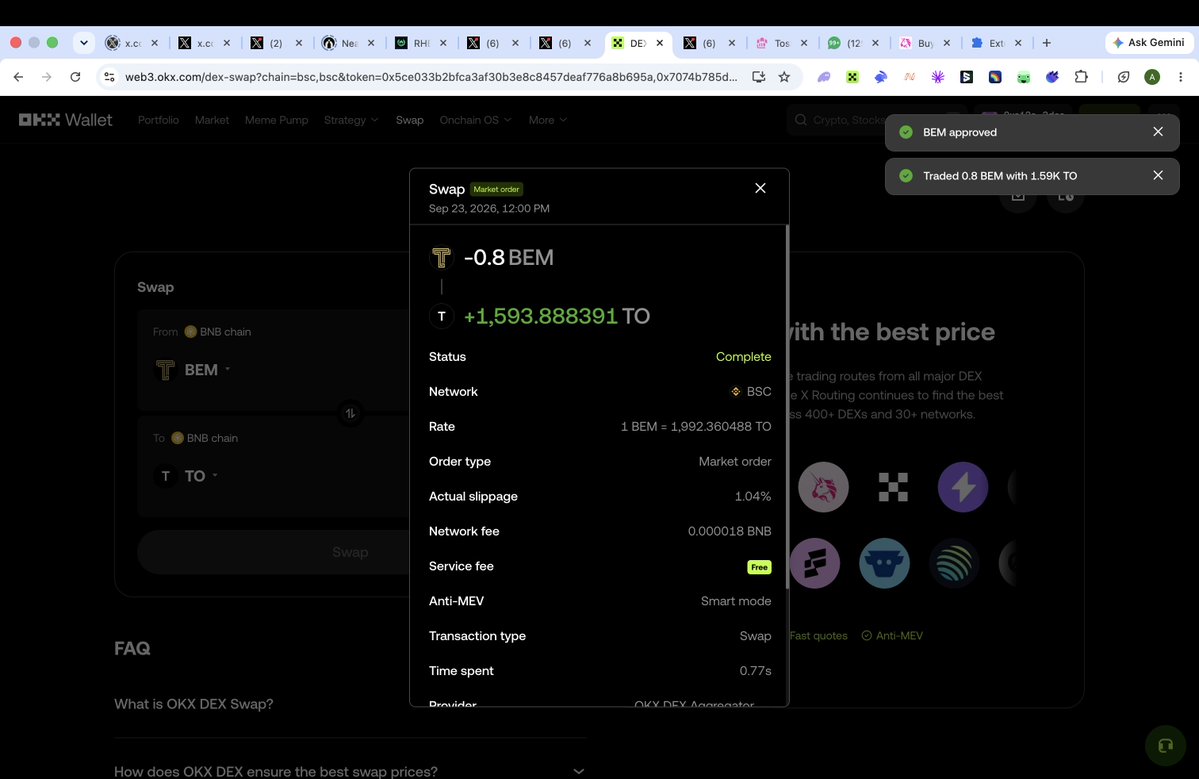Click the OKX Wallet logo
The height and width of the screenshot is (779, 1199).
coord(66,120)
